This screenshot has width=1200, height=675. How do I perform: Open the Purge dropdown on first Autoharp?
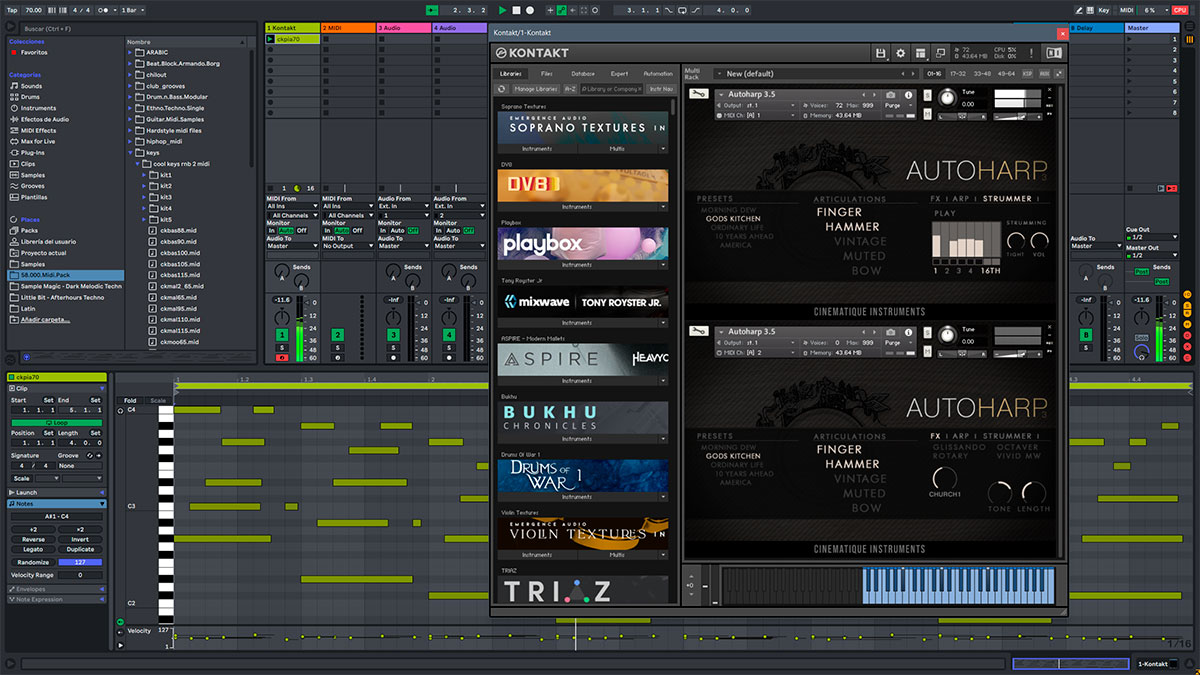898,105
